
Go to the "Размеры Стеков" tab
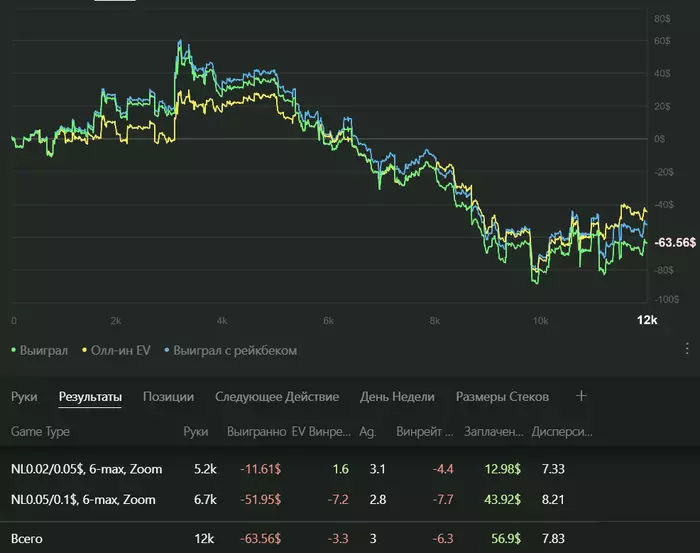[x=502, y=397]
